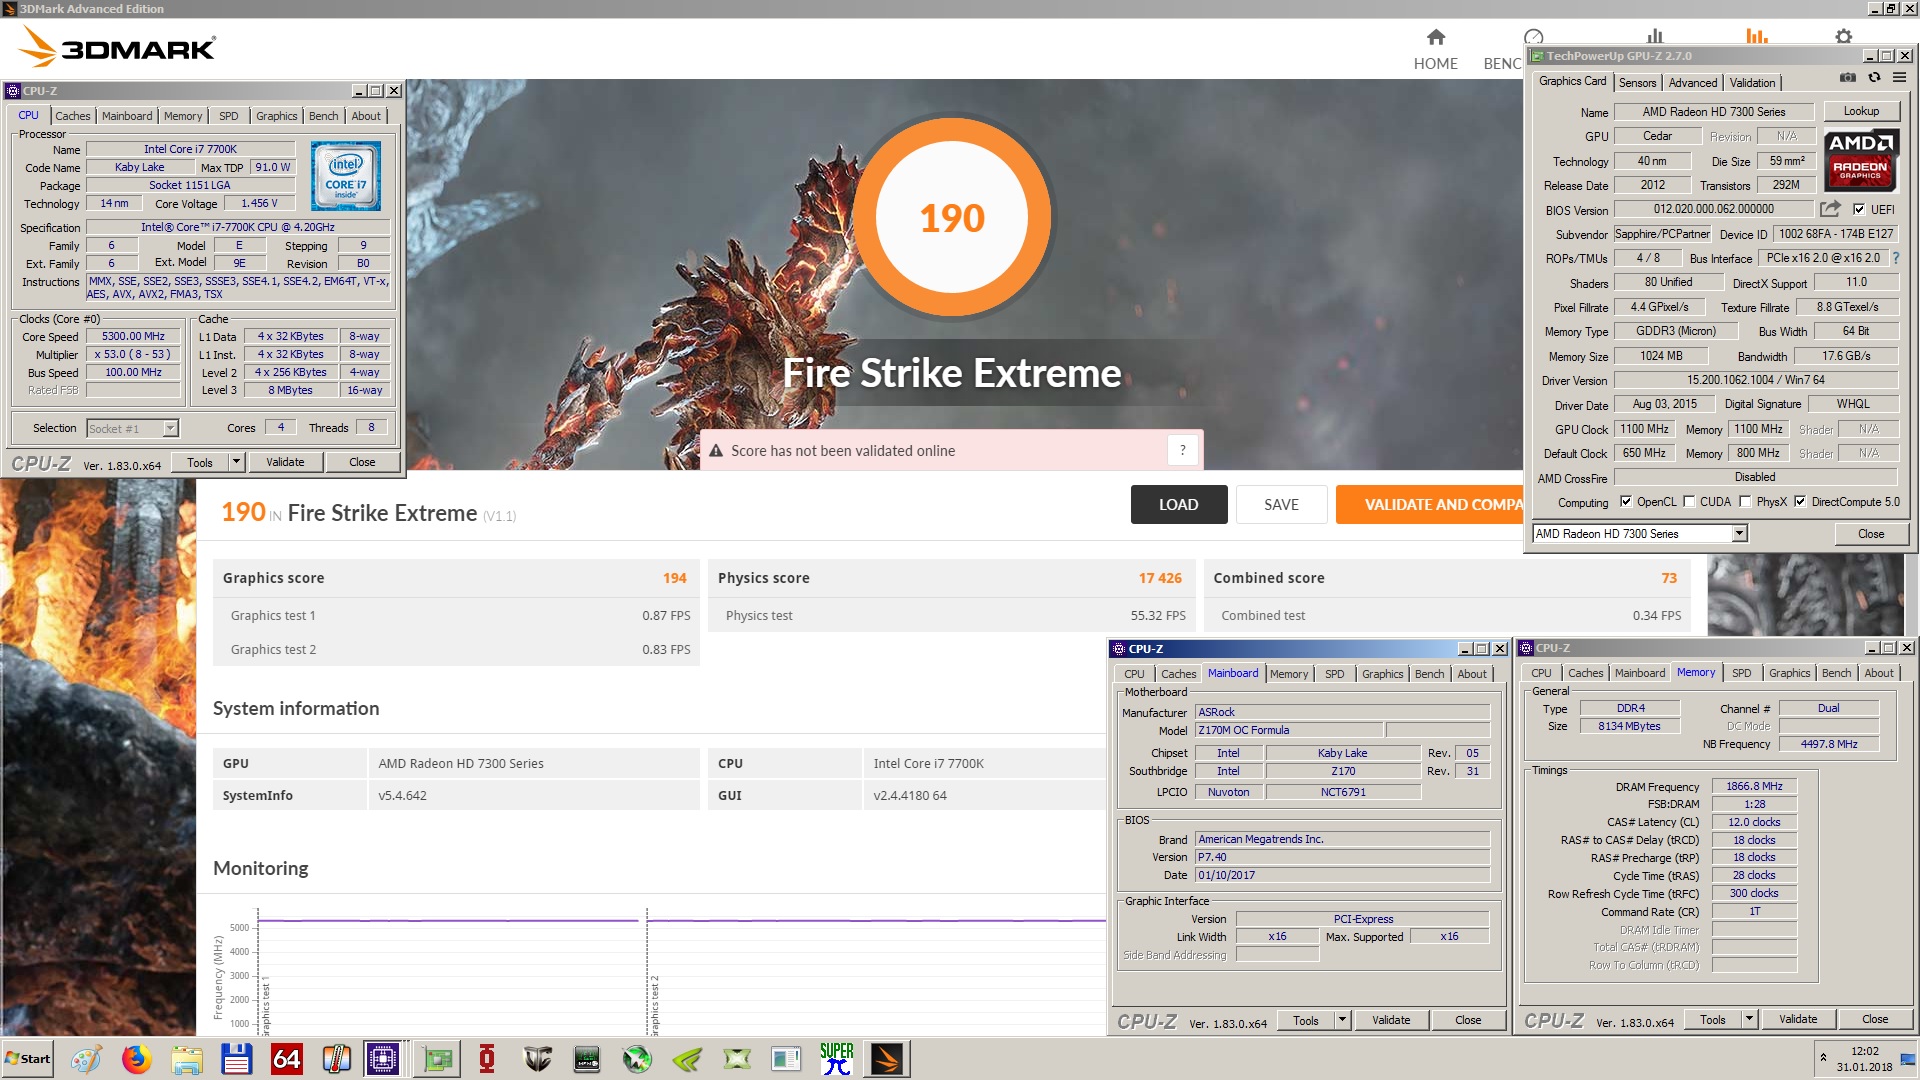Switch to Advanced tab in GPU-Z

1692,83
